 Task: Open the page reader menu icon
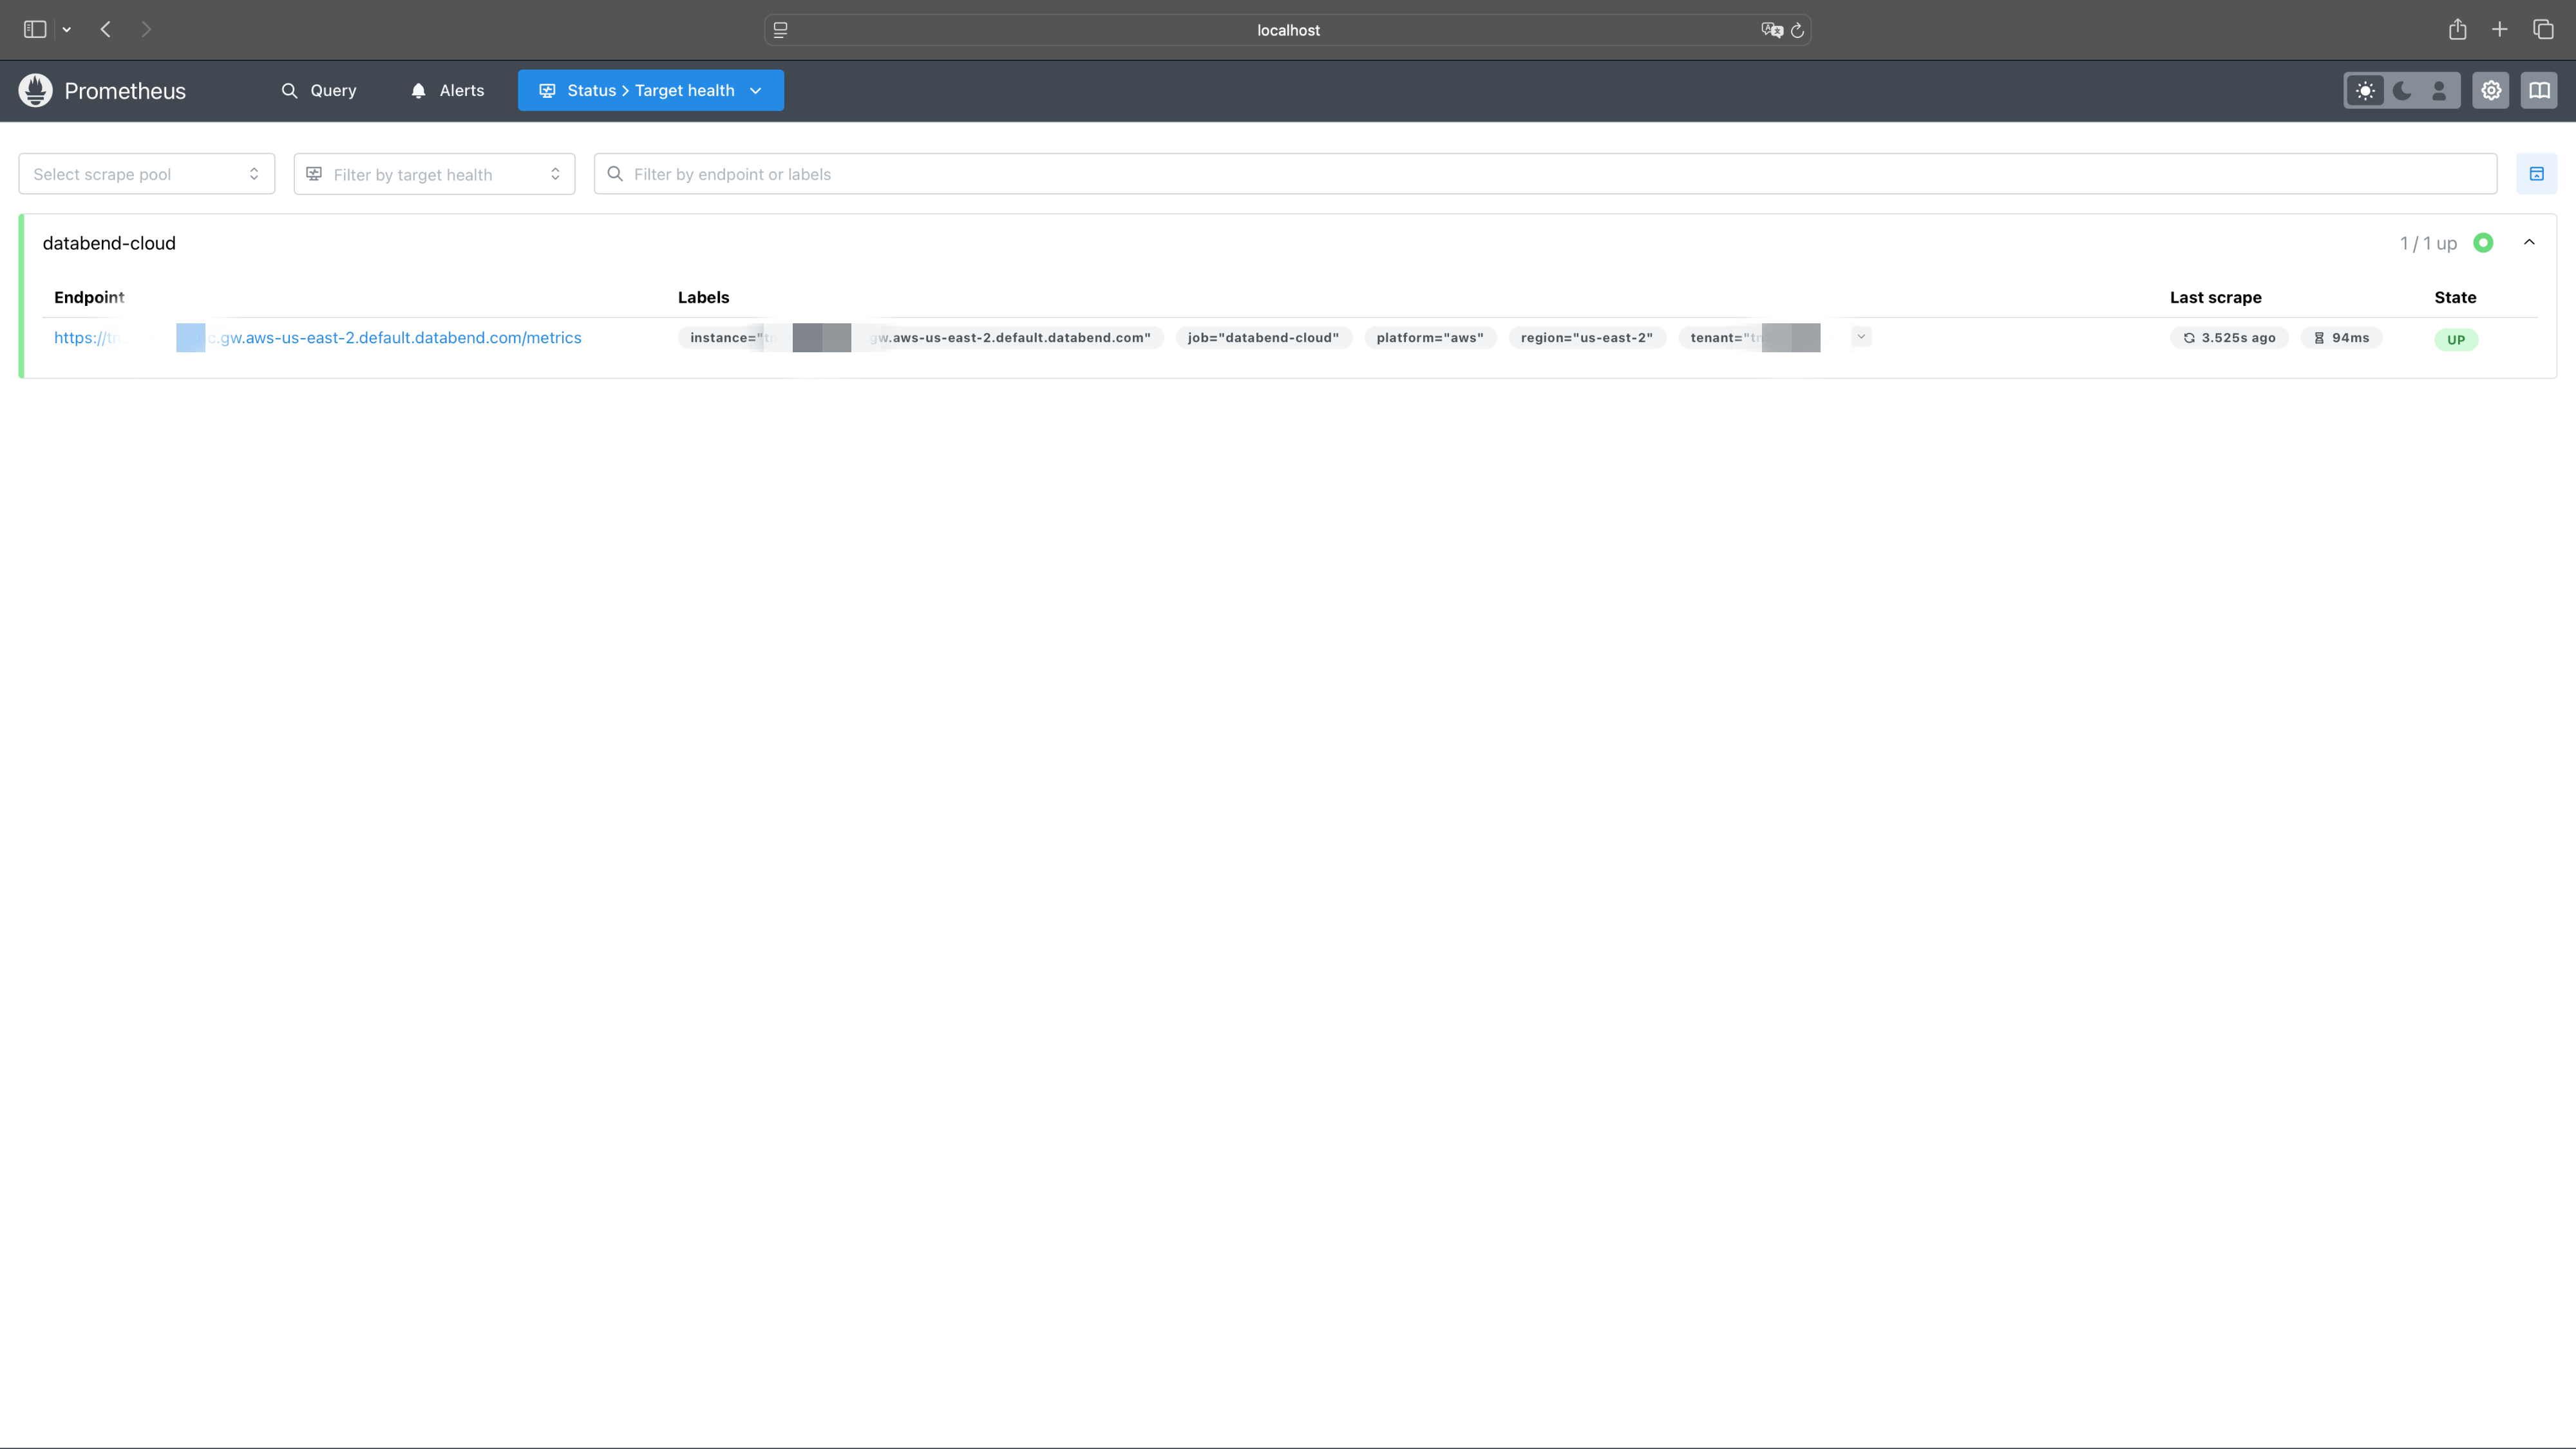click(781, 30)
